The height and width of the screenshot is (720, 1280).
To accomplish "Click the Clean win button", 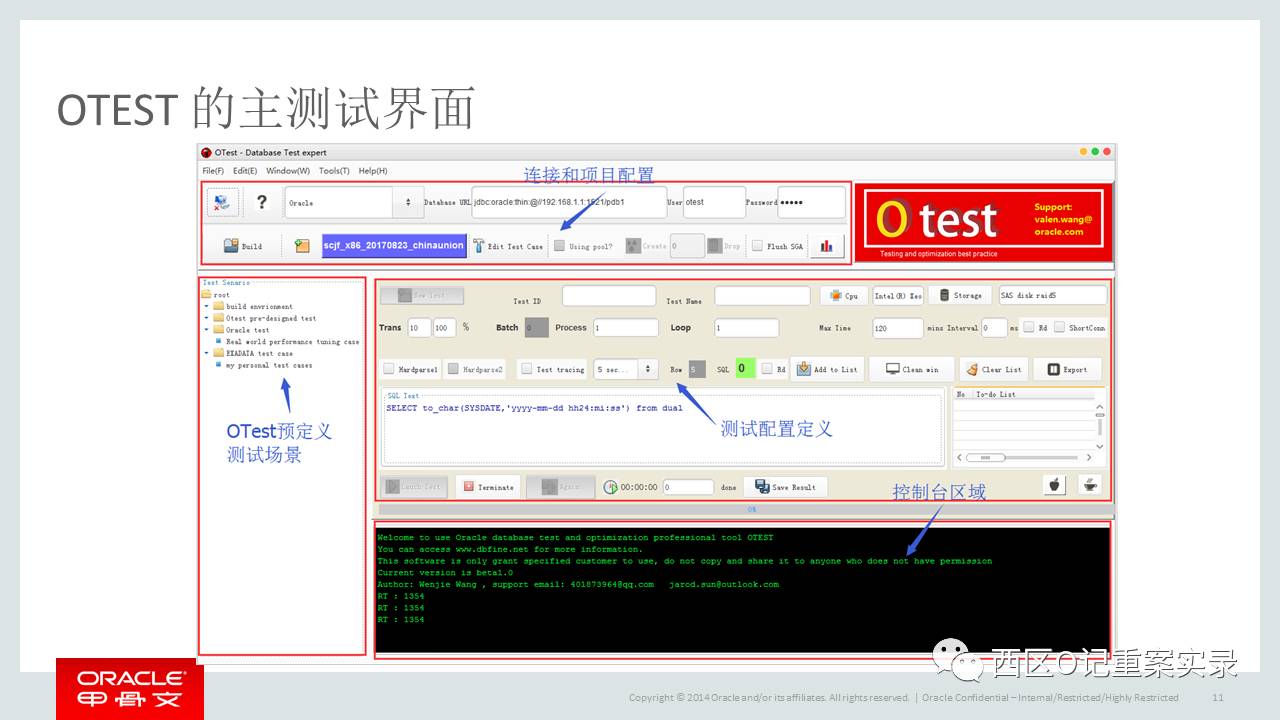I will [913, 369].
